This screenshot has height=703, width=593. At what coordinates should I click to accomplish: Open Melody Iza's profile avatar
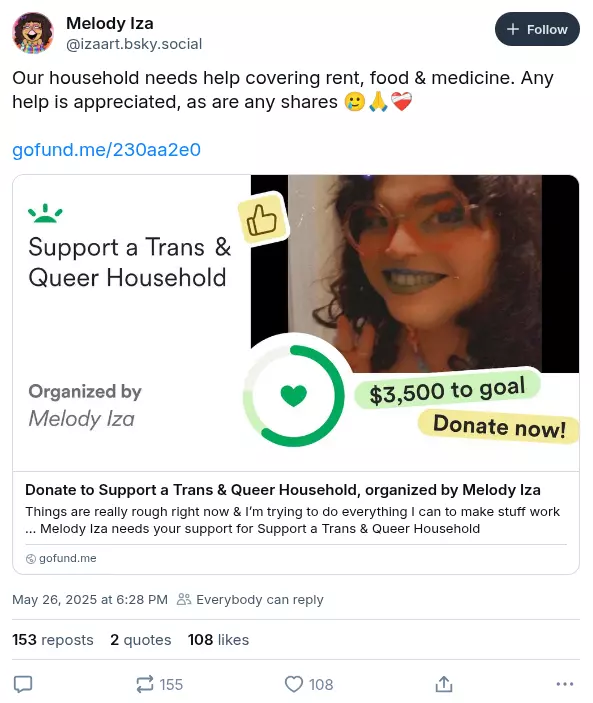pyautogui.click(x=33, y=33)
